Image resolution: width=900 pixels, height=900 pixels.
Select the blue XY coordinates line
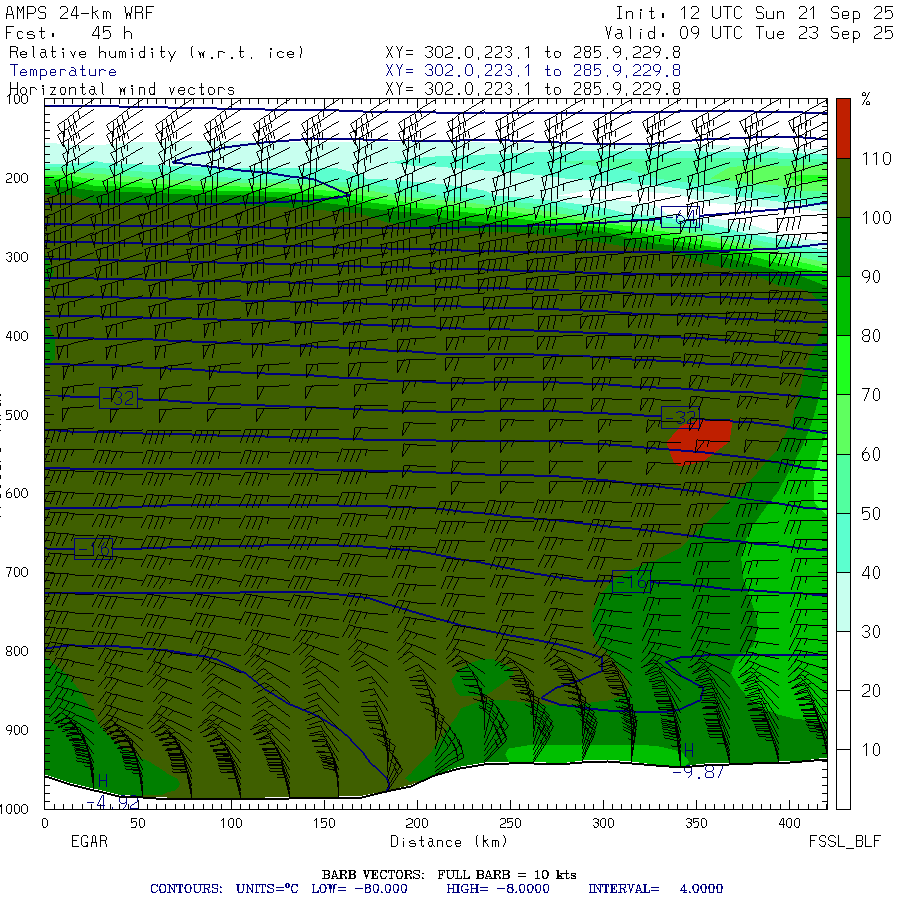point(533,71)
